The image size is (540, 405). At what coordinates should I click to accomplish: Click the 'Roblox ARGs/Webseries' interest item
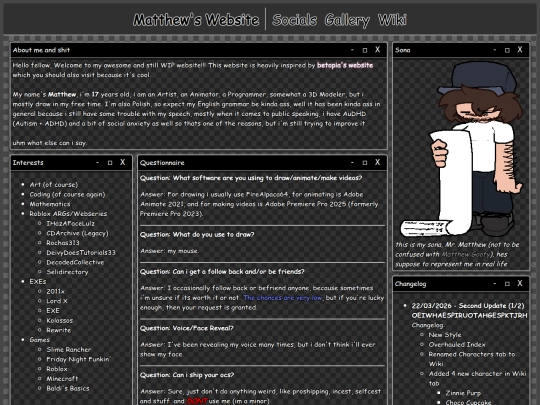[x=68, y=214]
